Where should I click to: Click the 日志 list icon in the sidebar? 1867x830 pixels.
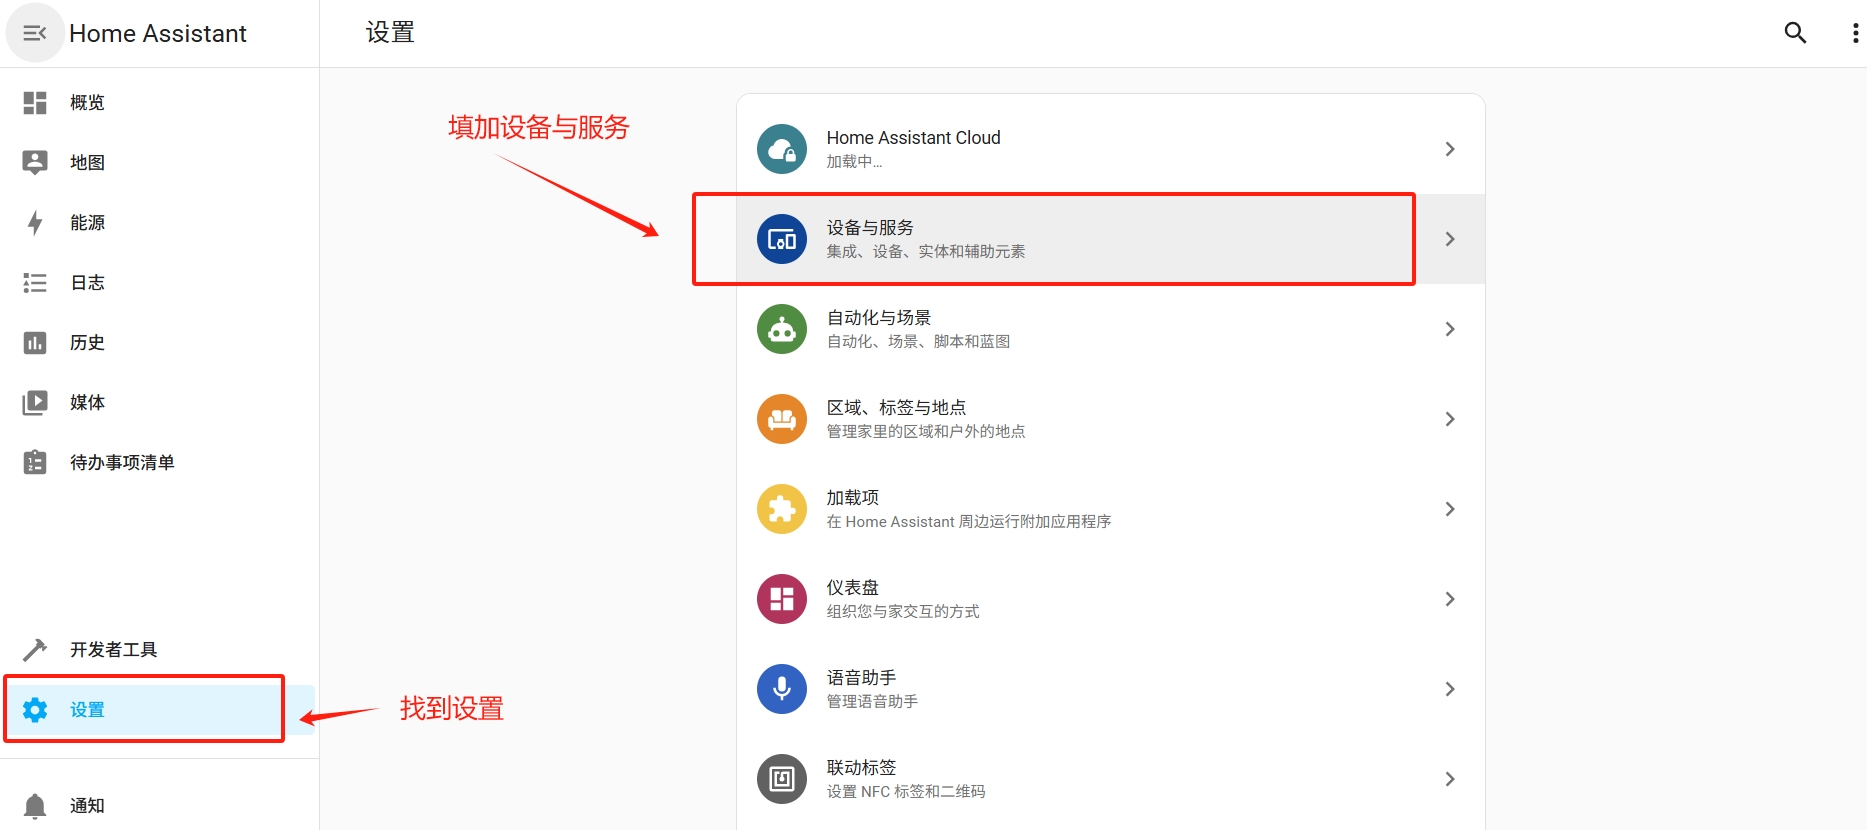pyautogui.click(x=35, y=283)
